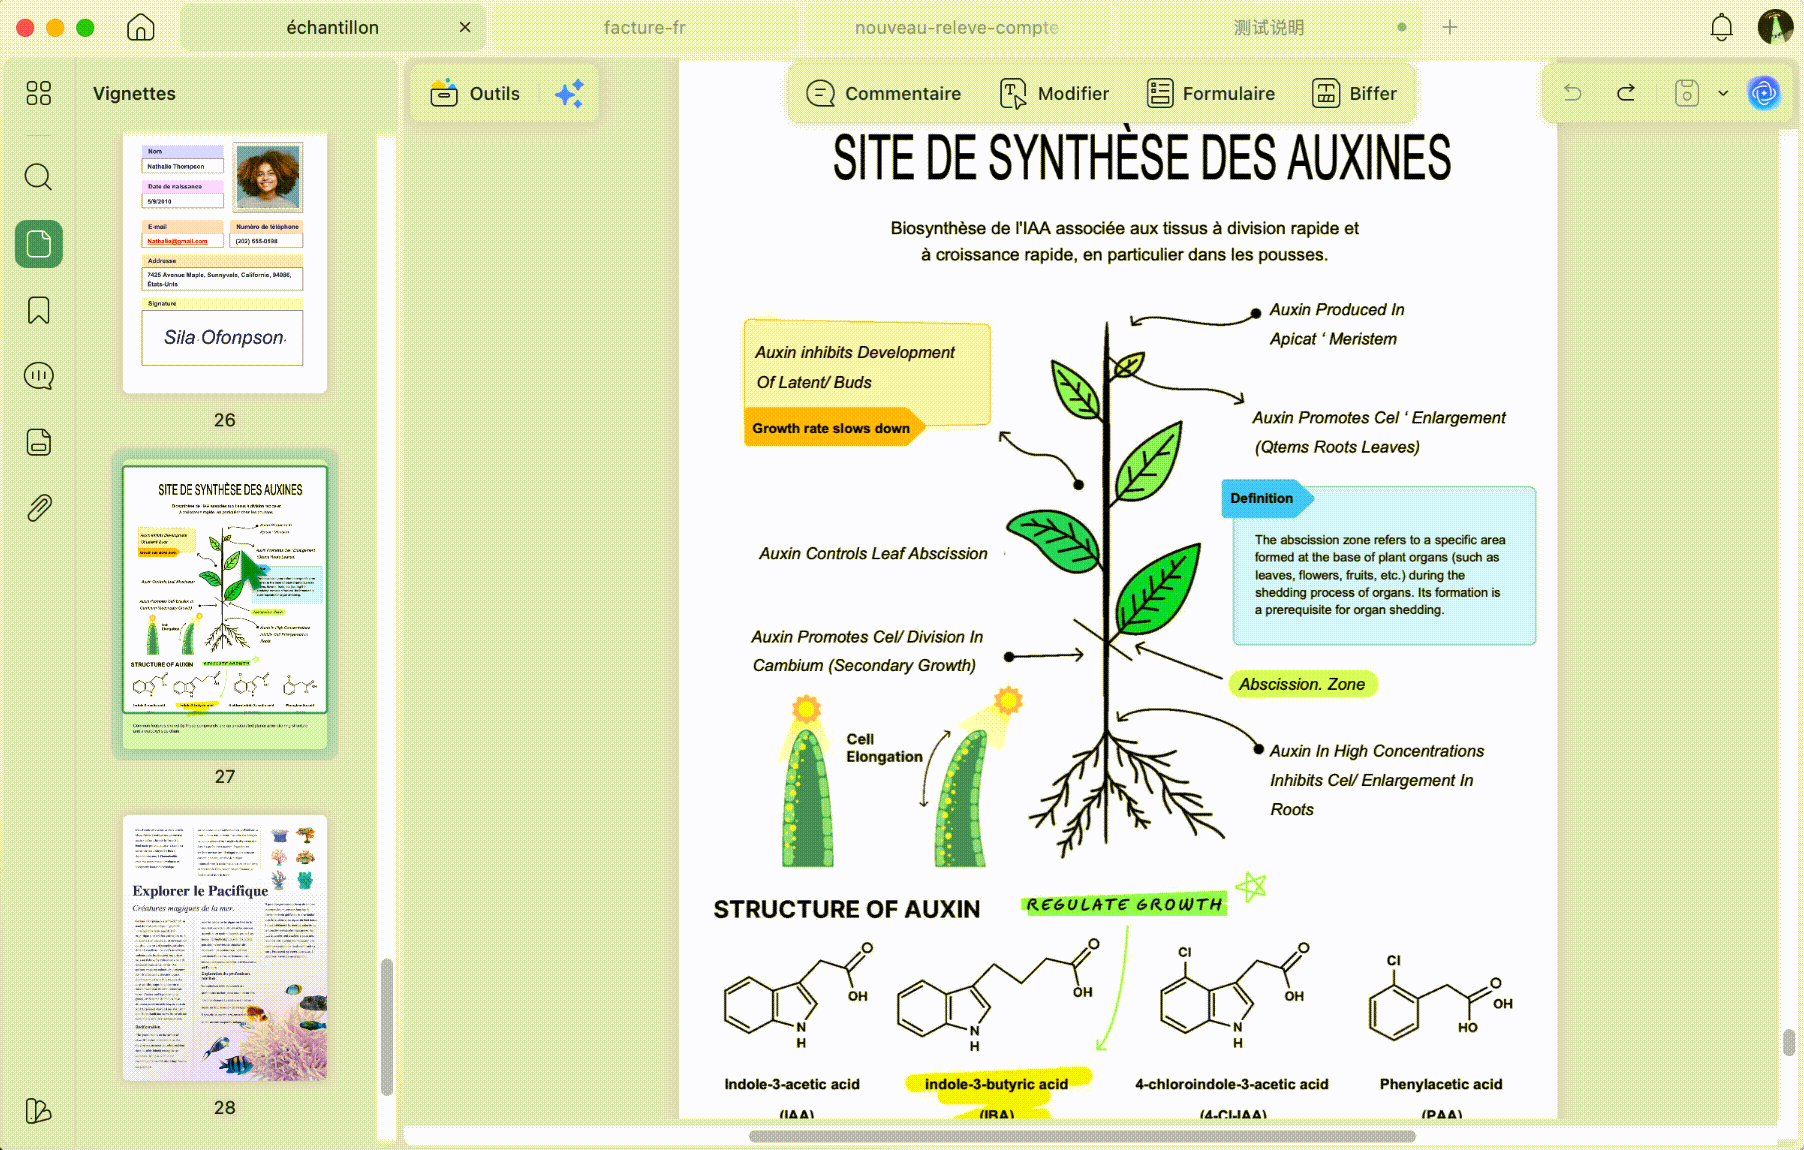Image resolution: width=1804 pixels, height=1150 pixels.
Task: Close the échantillon tab
Action: 465,27
